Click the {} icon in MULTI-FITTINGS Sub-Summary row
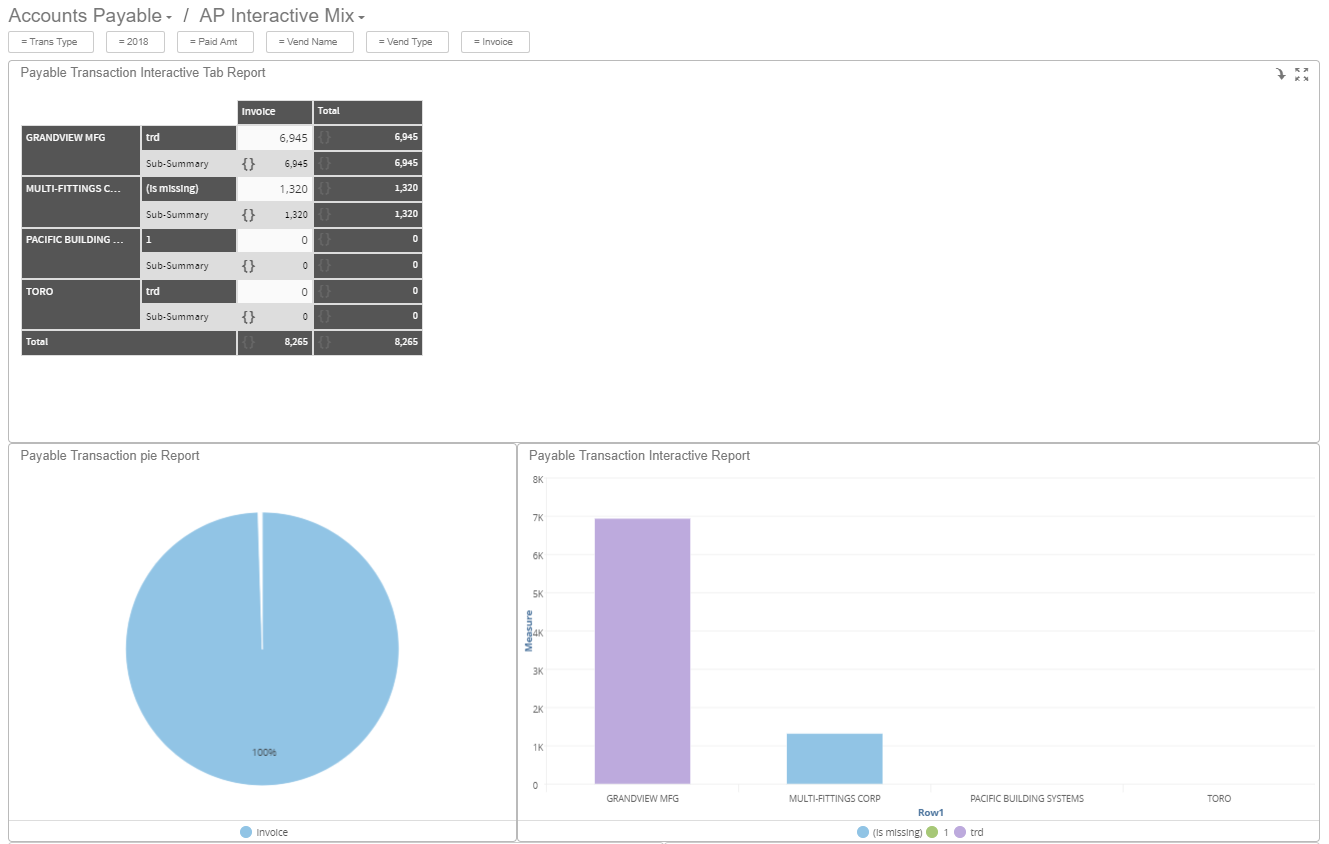 (x=249, y=214)
